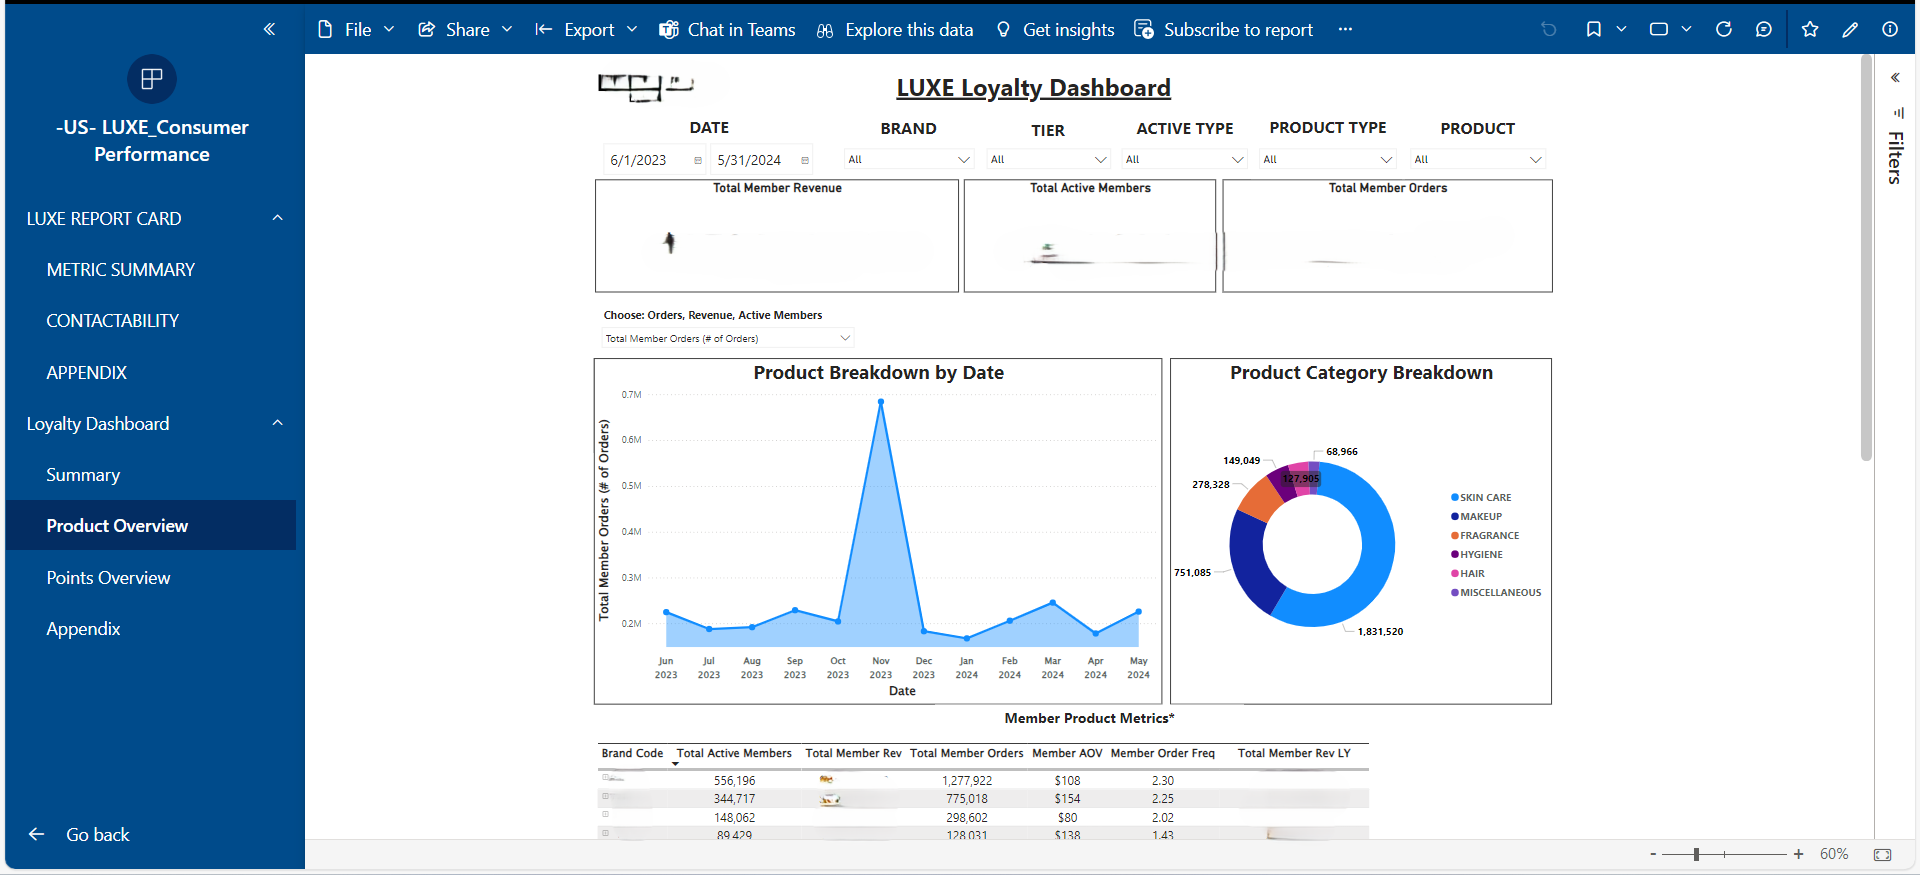Click the Refresh visuals icon
This screenshot has height=875, width=1920.
(x=1723, y=30)
